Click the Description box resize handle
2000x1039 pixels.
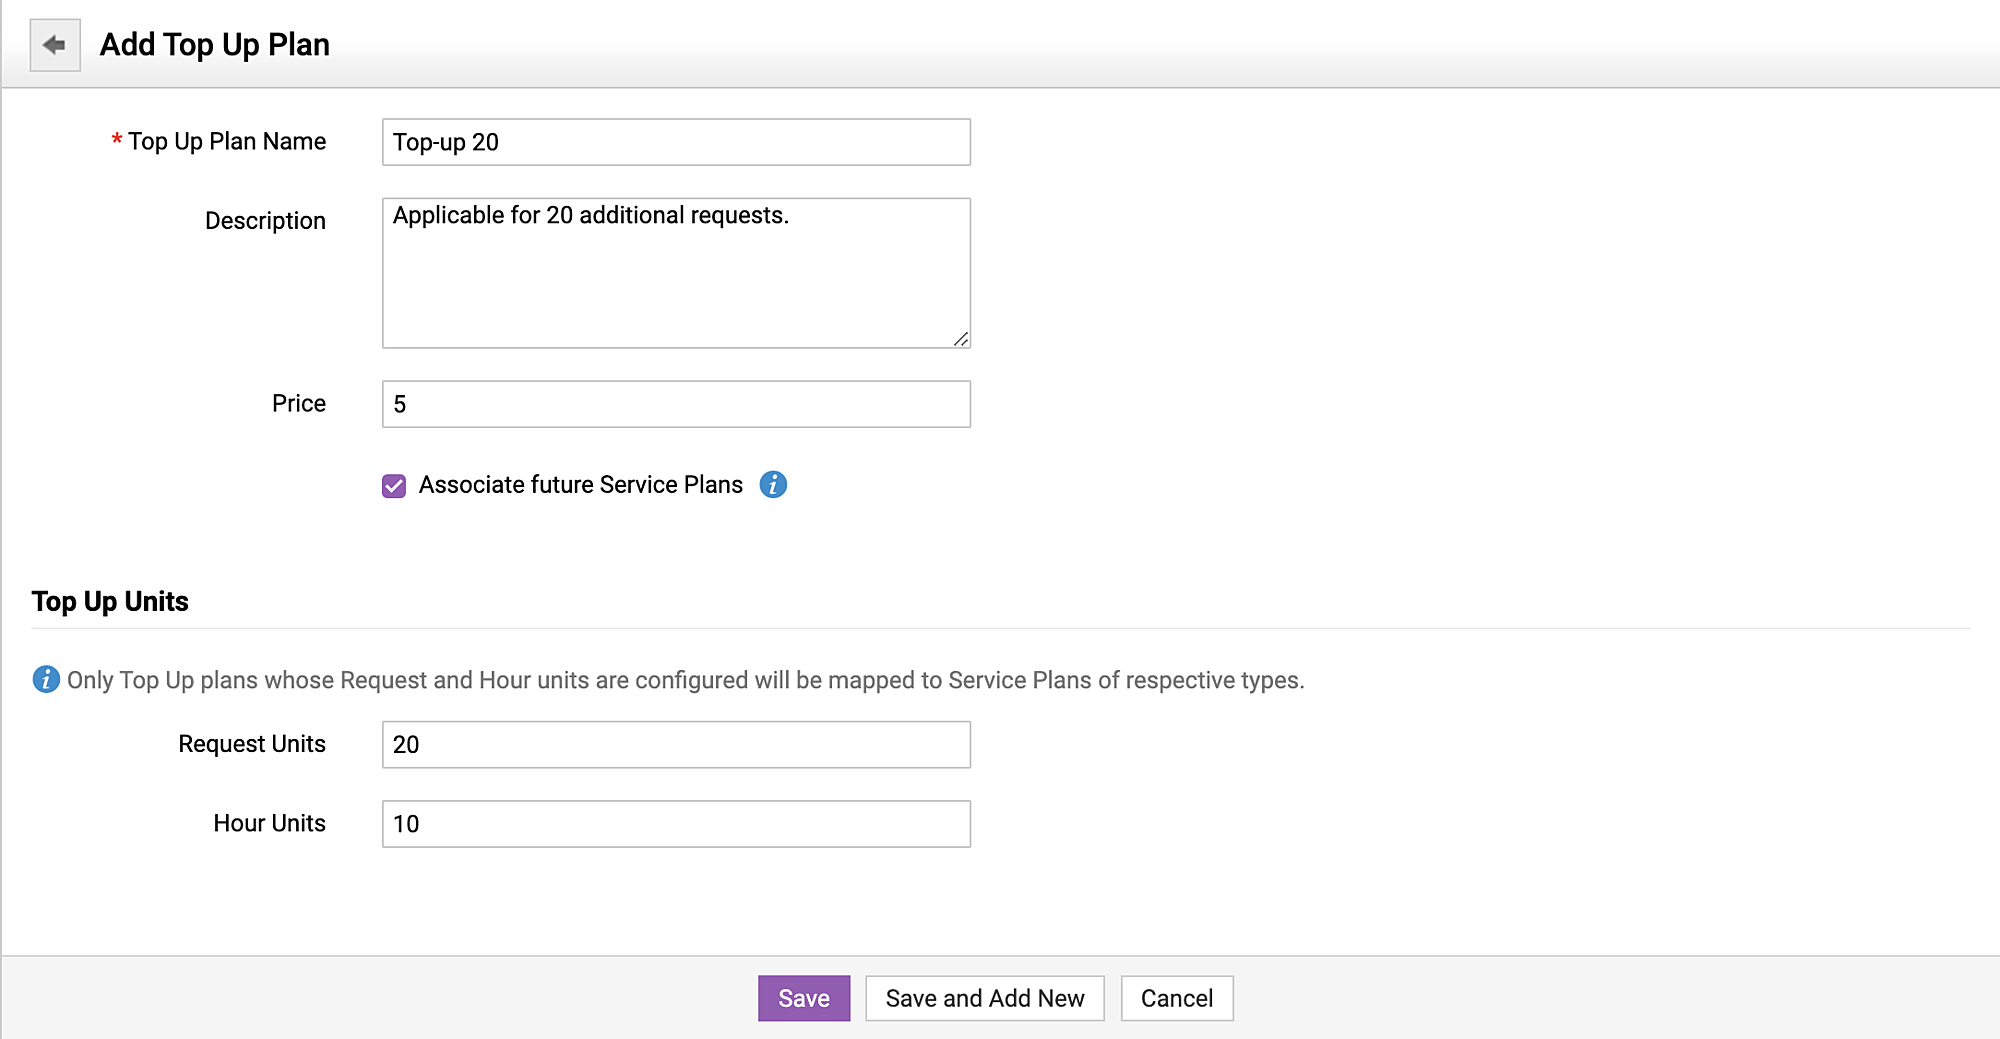961,339
